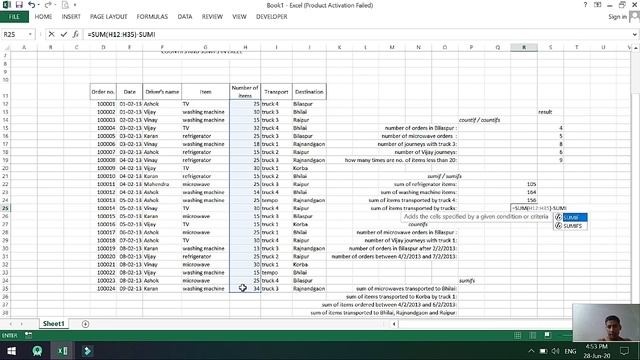Click the 'Driver's name' header cell
The height and width of the screenshot is (360, 640).
162,92
